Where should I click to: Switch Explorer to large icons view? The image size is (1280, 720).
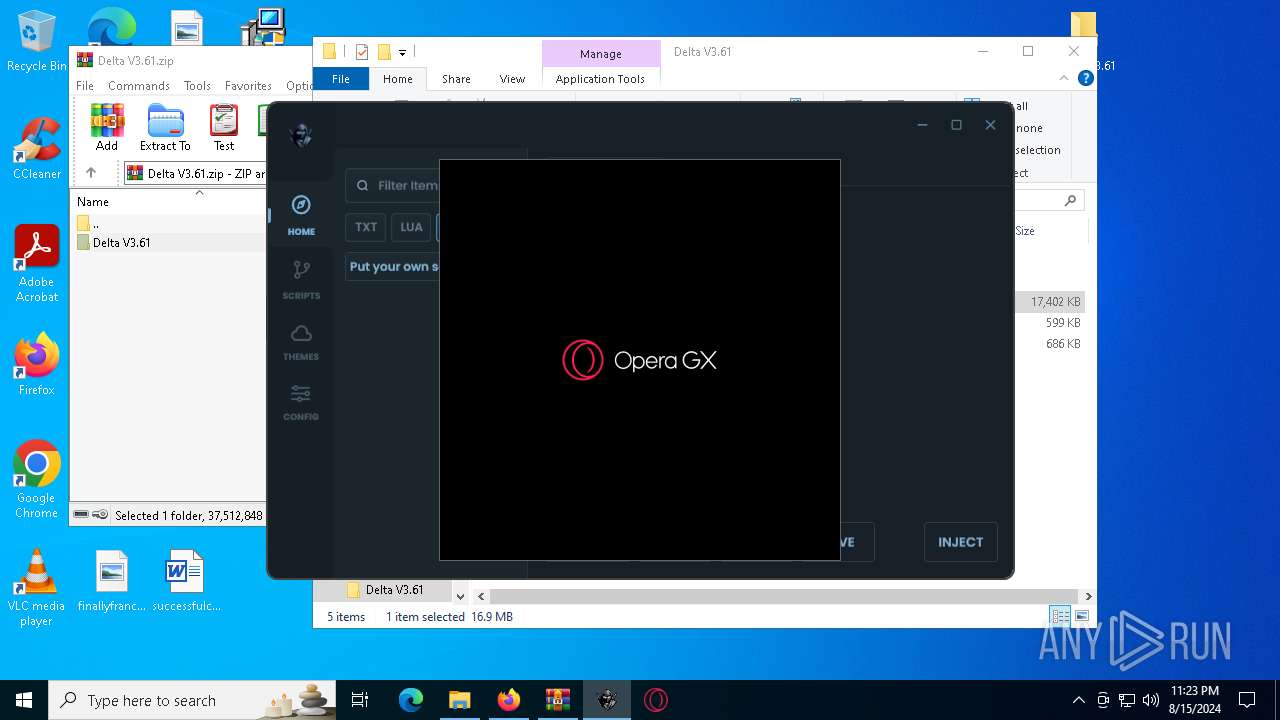pos(1081,616)
